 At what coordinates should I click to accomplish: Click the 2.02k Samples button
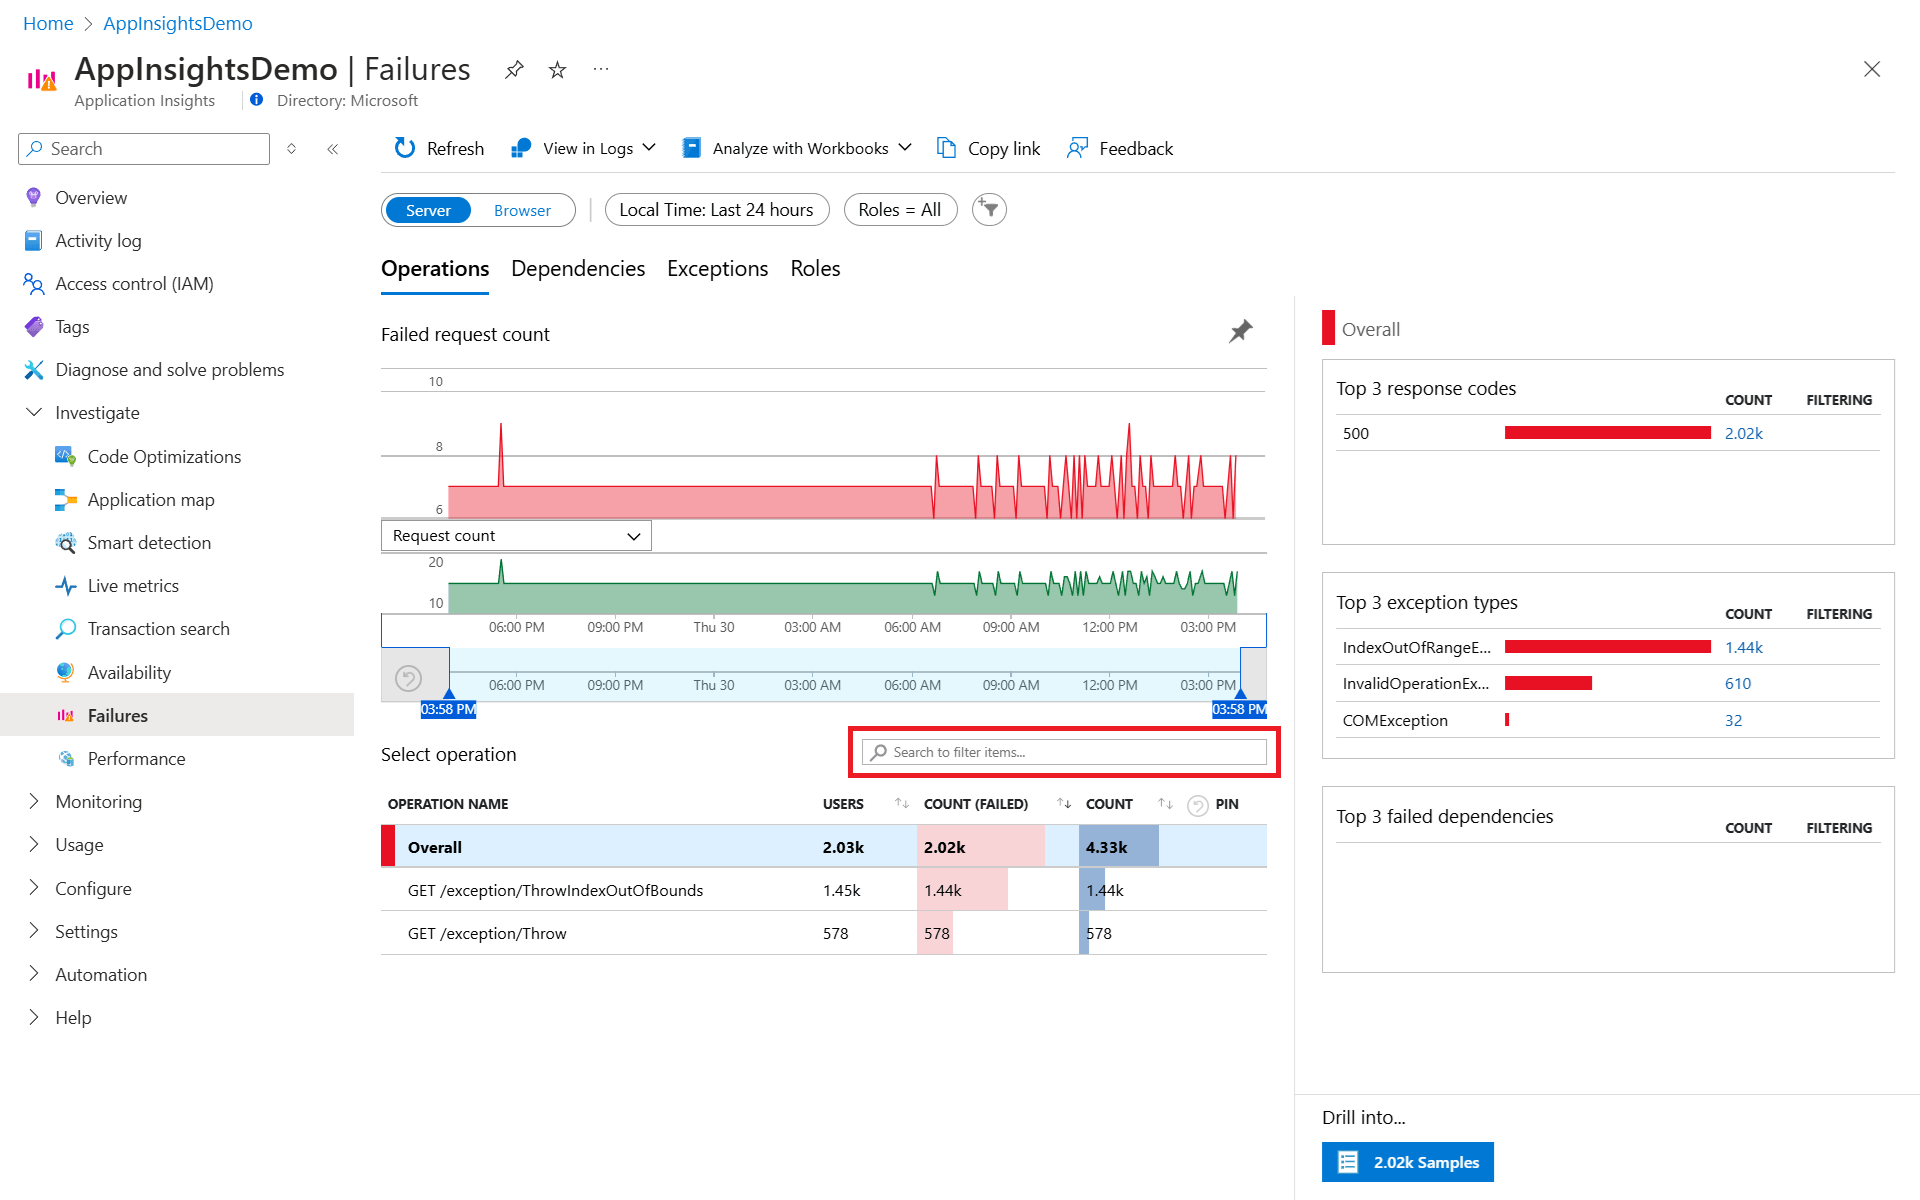click(x=1407, y=1162)
